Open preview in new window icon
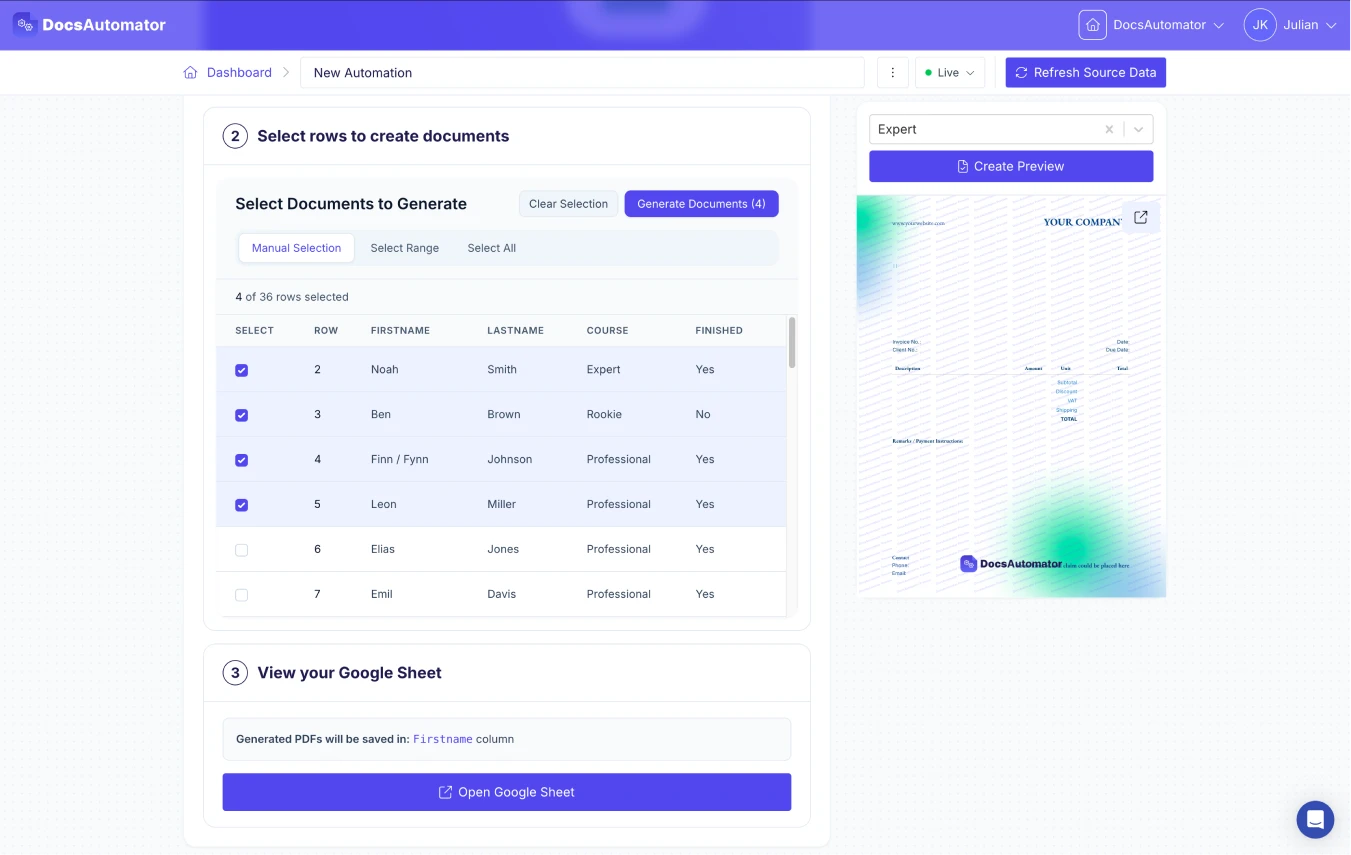 tap(1141, 217)
